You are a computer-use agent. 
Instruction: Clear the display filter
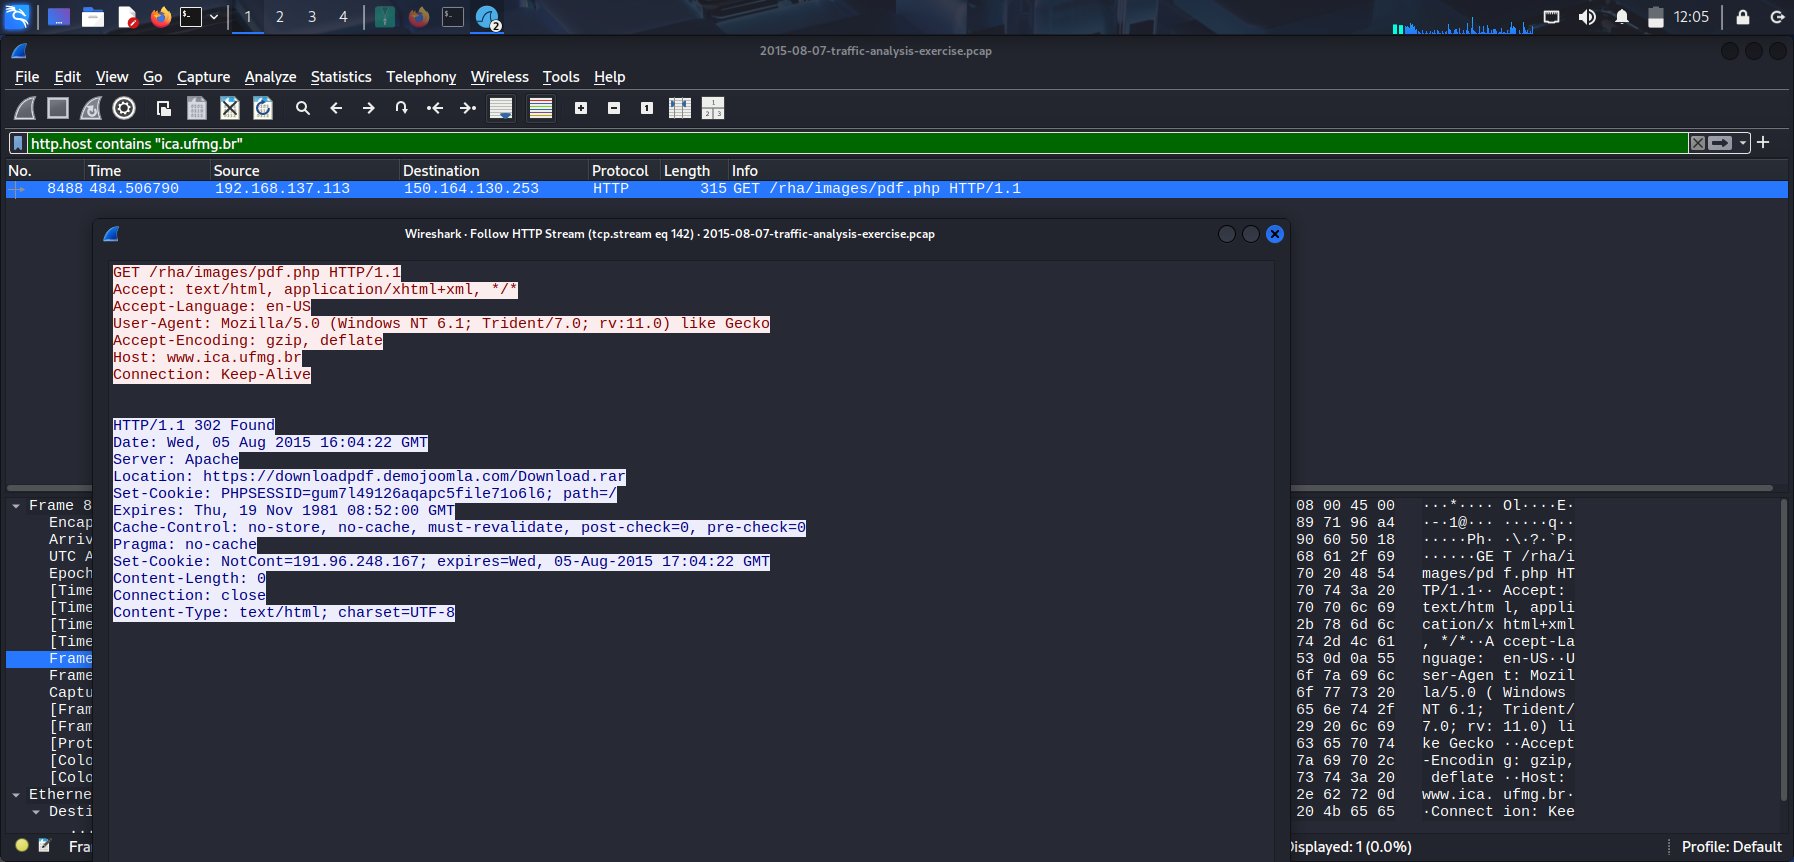point(1698,143)
